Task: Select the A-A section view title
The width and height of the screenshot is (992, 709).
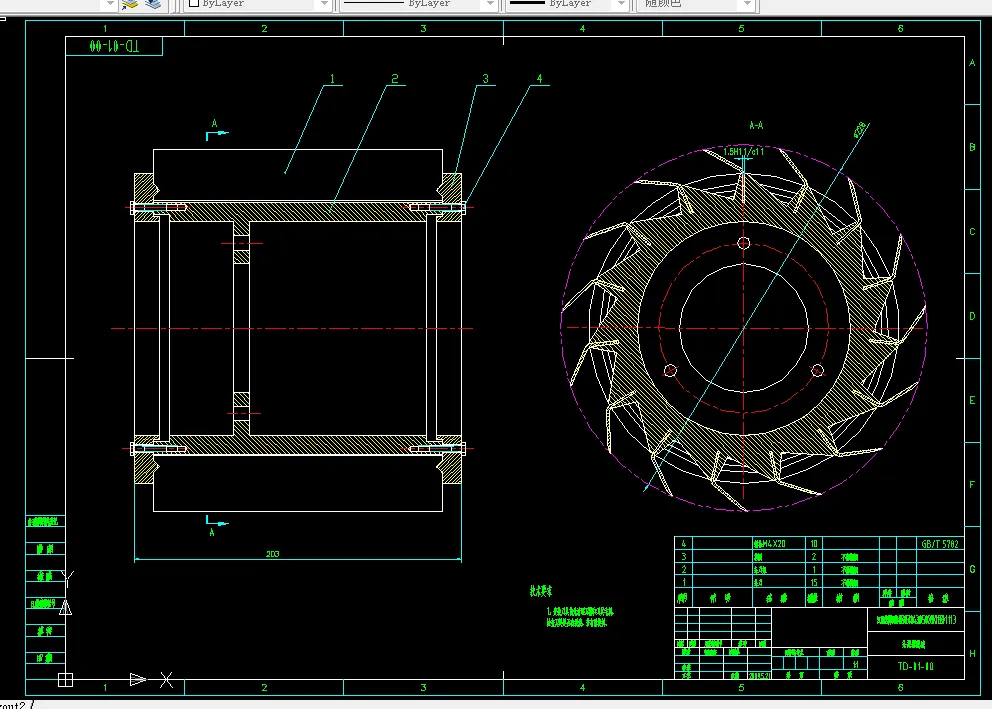Action: (756, 125)
